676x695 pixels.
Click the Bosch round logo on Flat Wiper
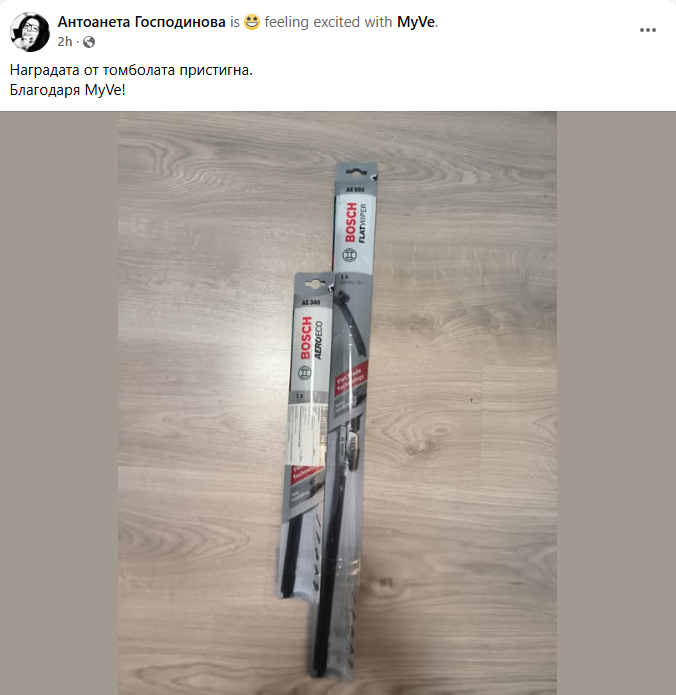(x=349, y=255)
